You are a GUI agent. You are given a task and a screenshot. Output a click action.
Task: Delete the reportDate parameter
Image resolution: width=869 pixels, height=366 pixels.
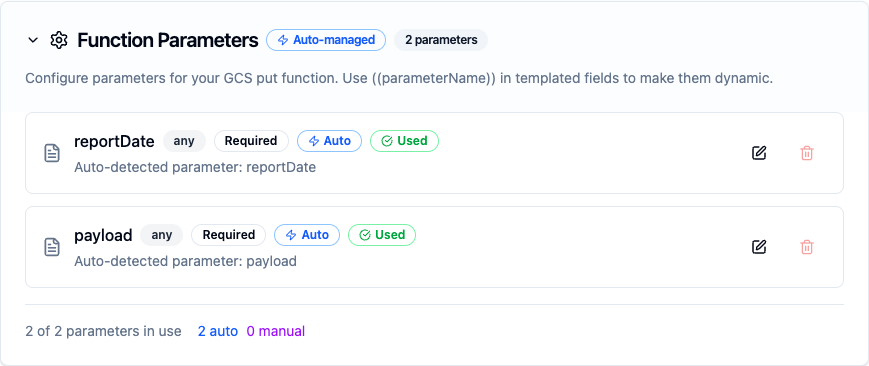807,153
